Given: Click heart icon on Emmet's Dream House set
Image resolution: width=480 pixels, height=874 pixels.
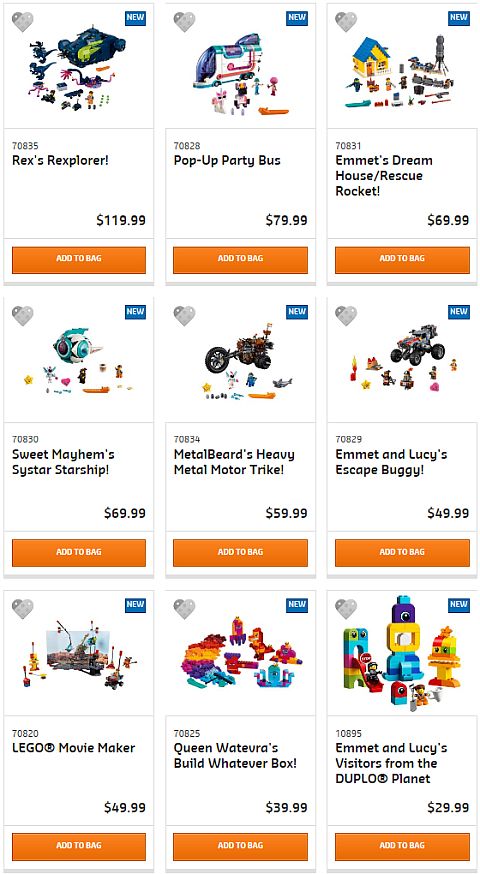Looking at the screenshot, I should click(x=346, y=22).
